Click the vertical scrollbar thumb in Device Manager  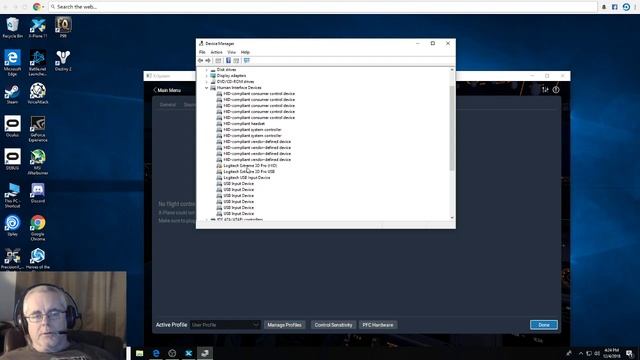[452, 128]
